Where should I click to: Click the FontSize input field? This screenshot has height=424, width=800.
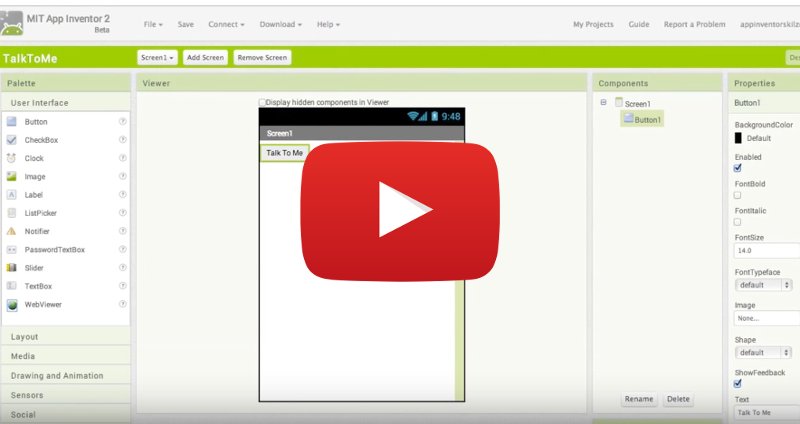[x=767, y=251]
